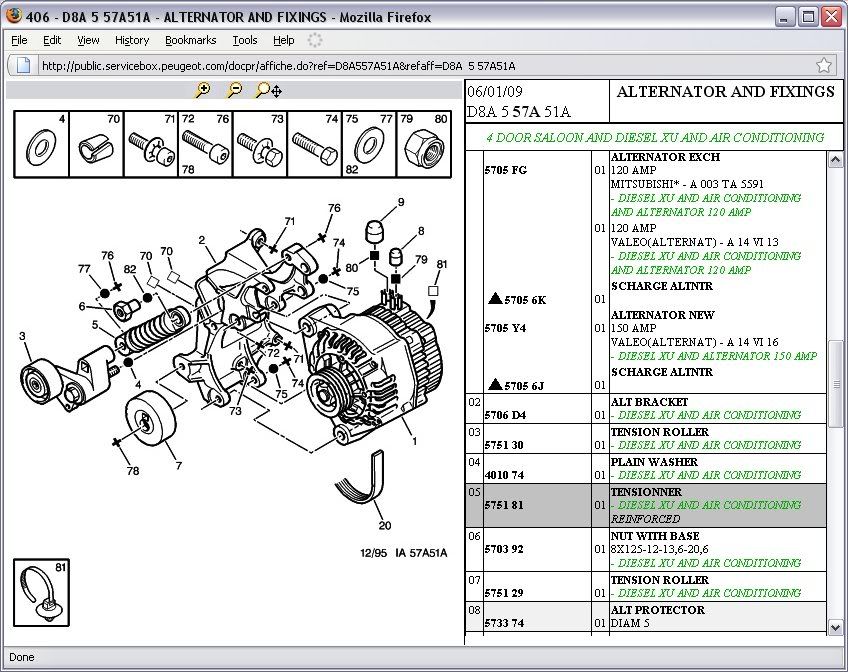This screenshot has width=848, height=672.
Task: Click the parts list scroll down arrow
Action: tap(835, 627)
